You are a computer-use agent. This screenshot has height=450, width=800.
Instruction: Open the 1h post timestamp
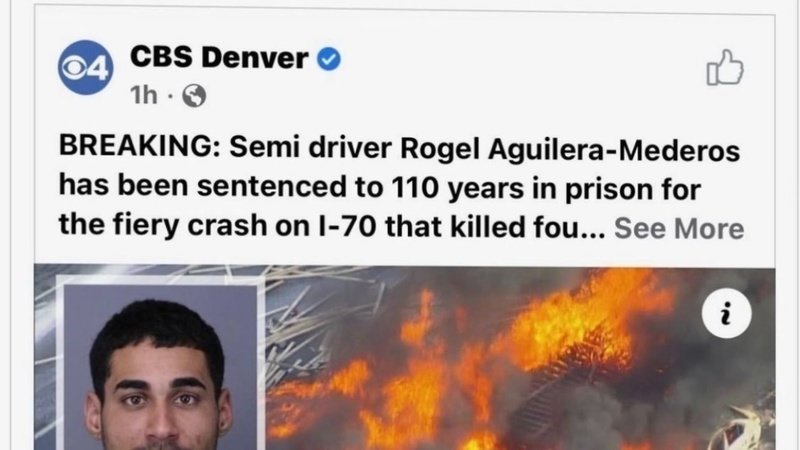(143, 95)
